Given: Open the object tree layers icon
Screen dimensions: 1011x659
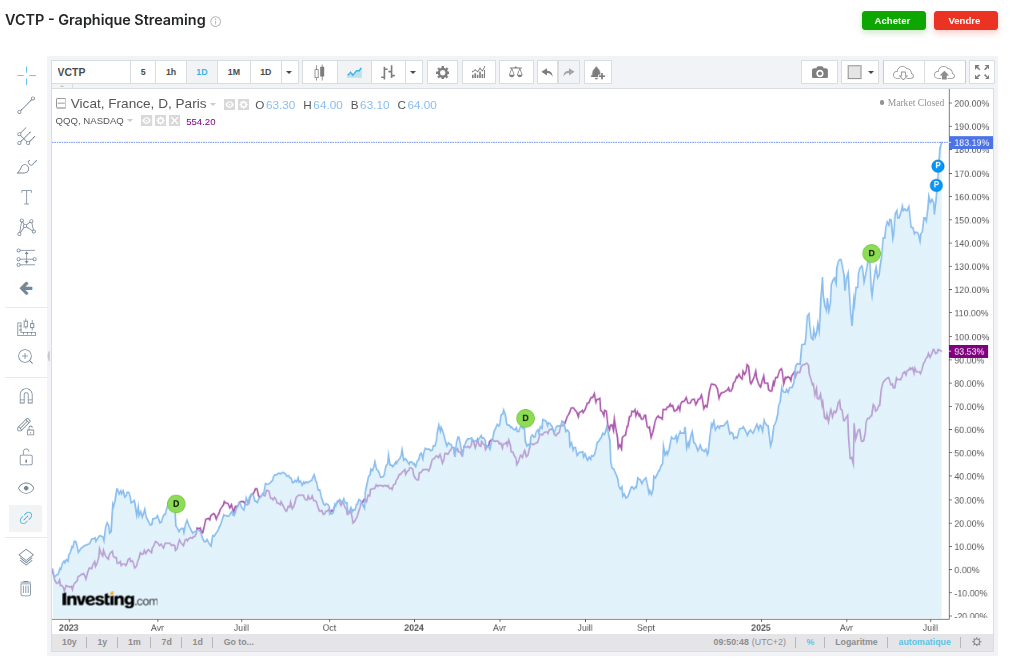Looking at the screenshot, I should [26, 557].
